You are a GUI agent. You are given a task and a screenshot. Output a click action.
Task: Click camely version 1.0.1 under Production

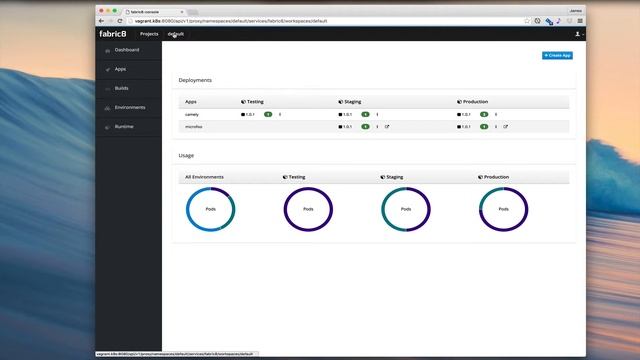(x=464, y=115)
